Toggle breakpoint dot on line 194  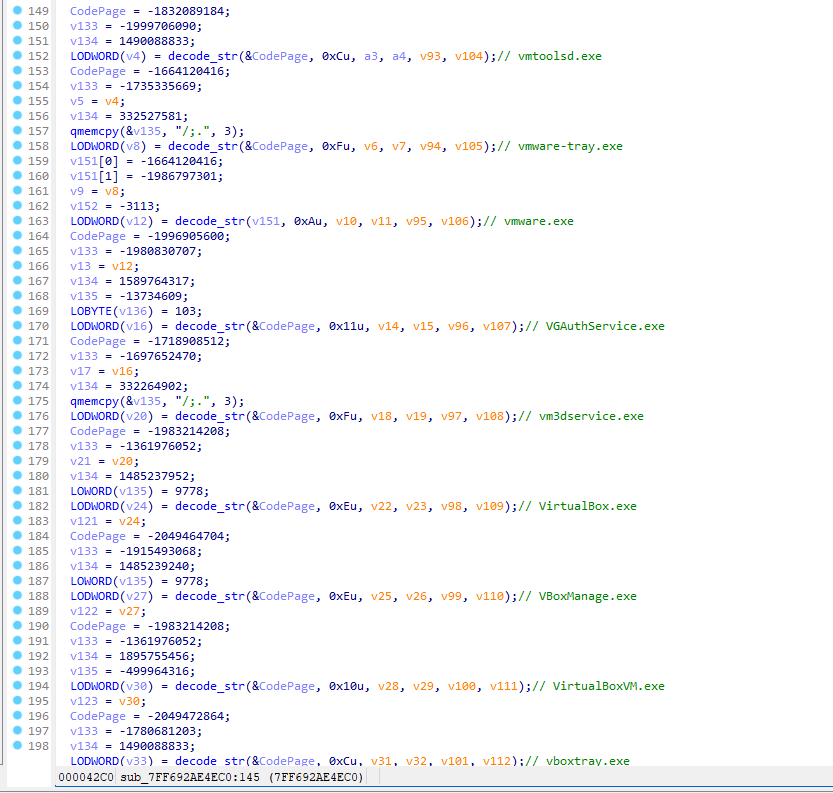pyautogui.click(x=18, y=685)
